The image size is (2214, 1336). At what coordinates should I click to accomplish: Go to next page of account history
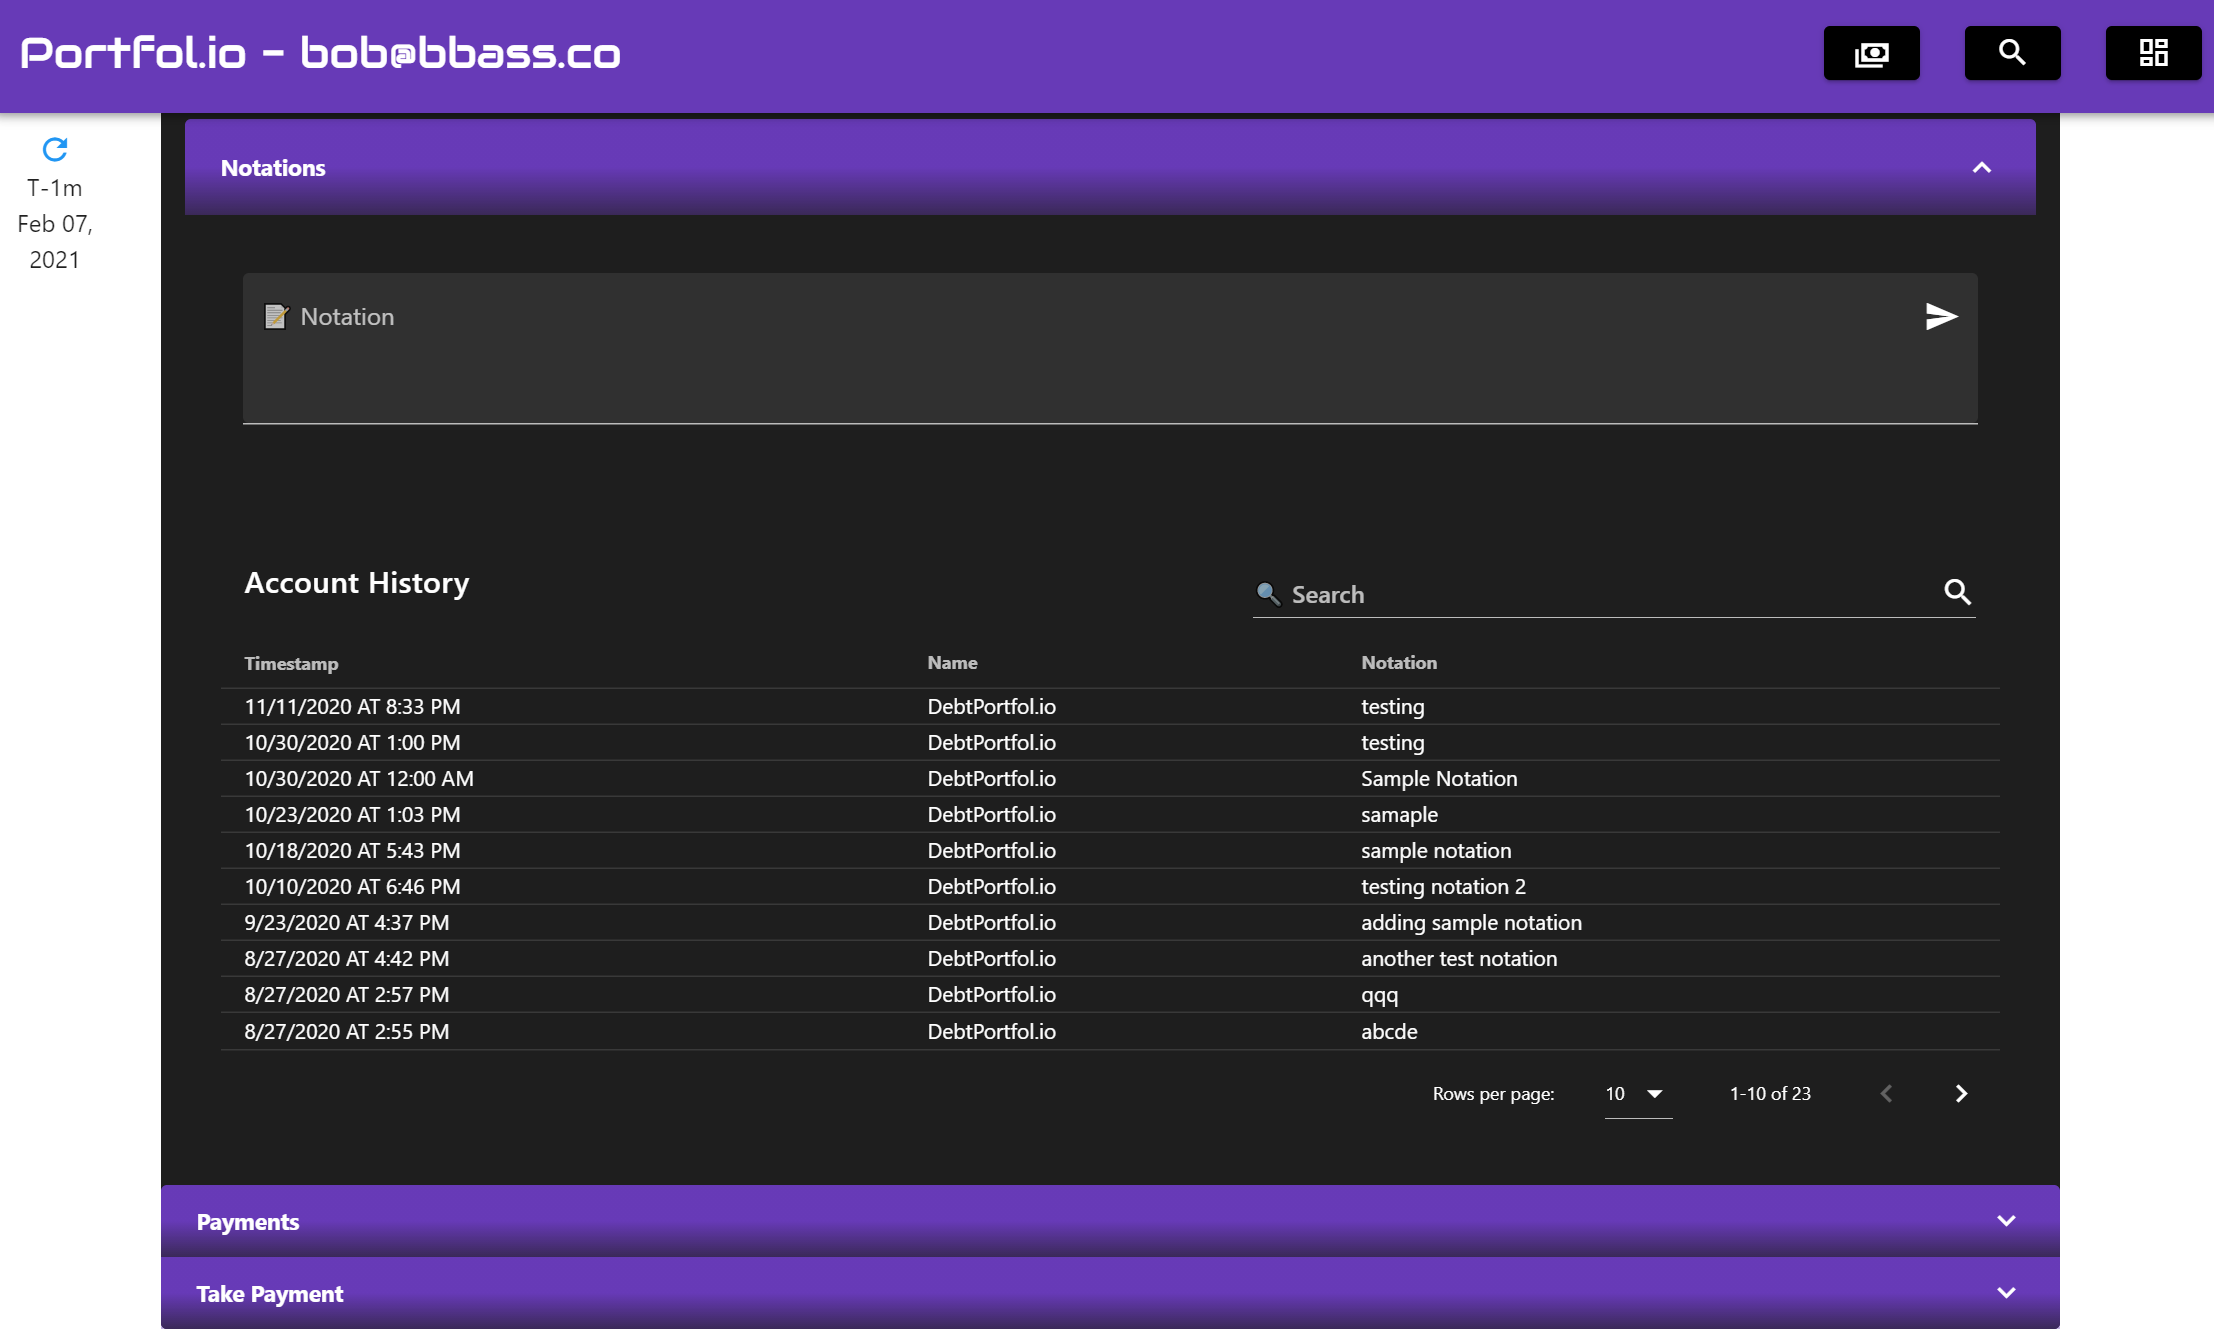(1961, 1094)
